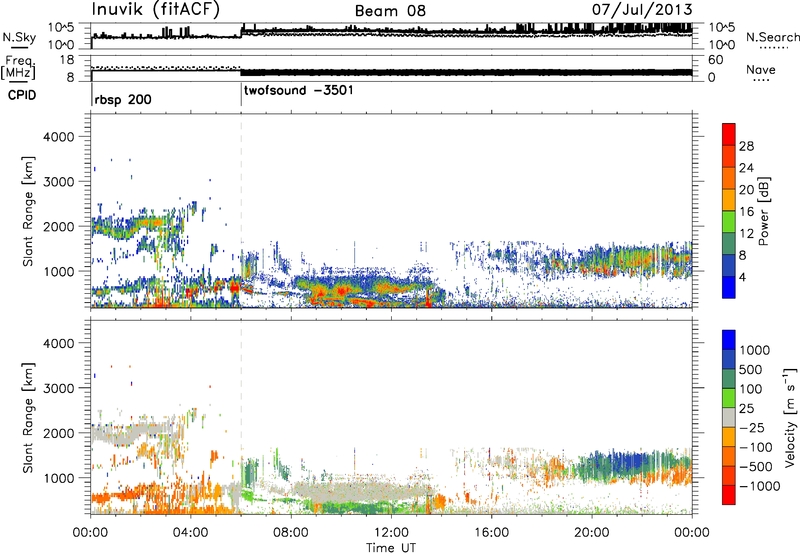Viewport: 800px width, 554px height.
Task: Select the "-1000" velocity scale value
Action: point(759,486)
